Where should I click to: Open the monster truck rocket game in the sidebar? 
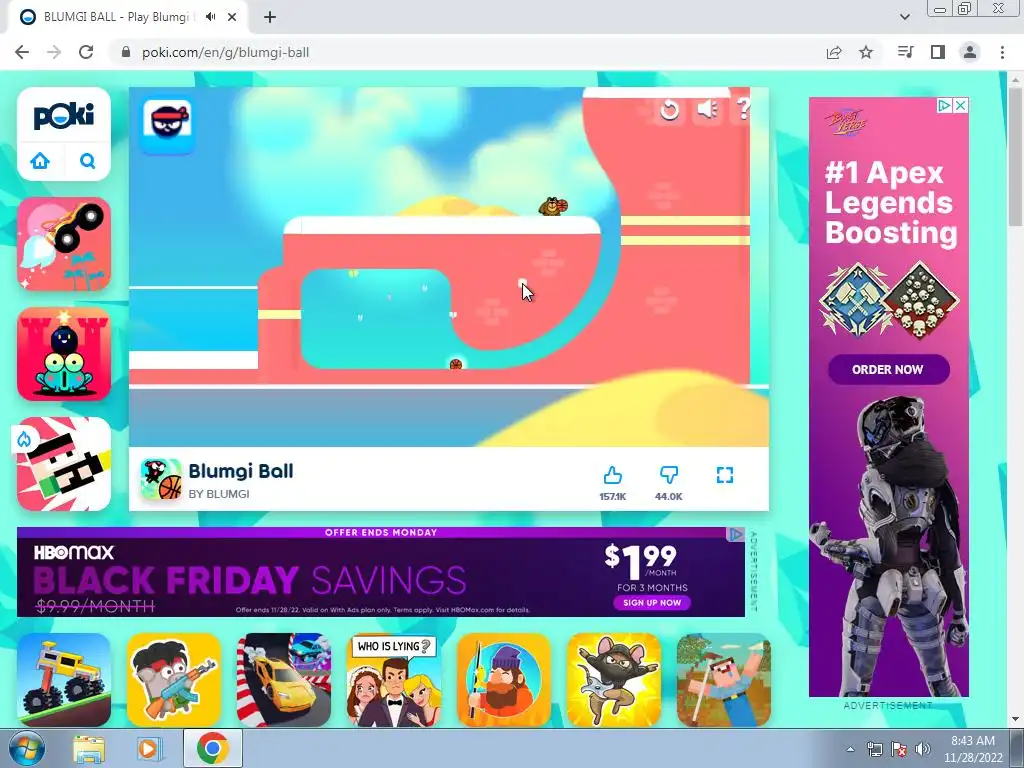tap(64, 244)
